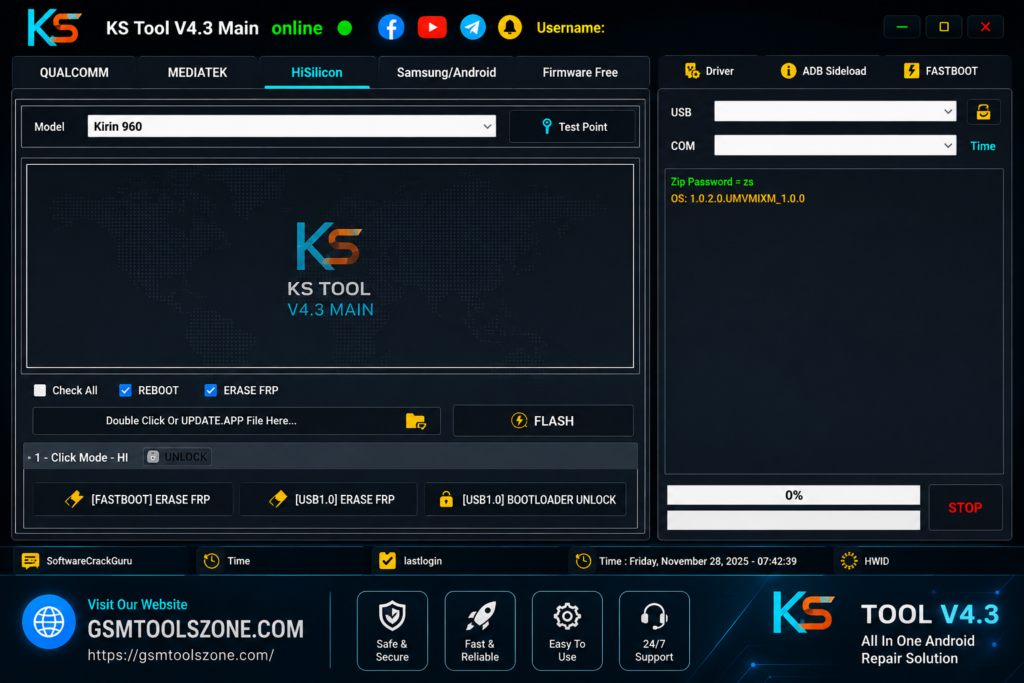Image resolution: width=1024 pixels, height=683 pixels.
Task: Open the ADB Sideload tab
Action: point(824,71)
